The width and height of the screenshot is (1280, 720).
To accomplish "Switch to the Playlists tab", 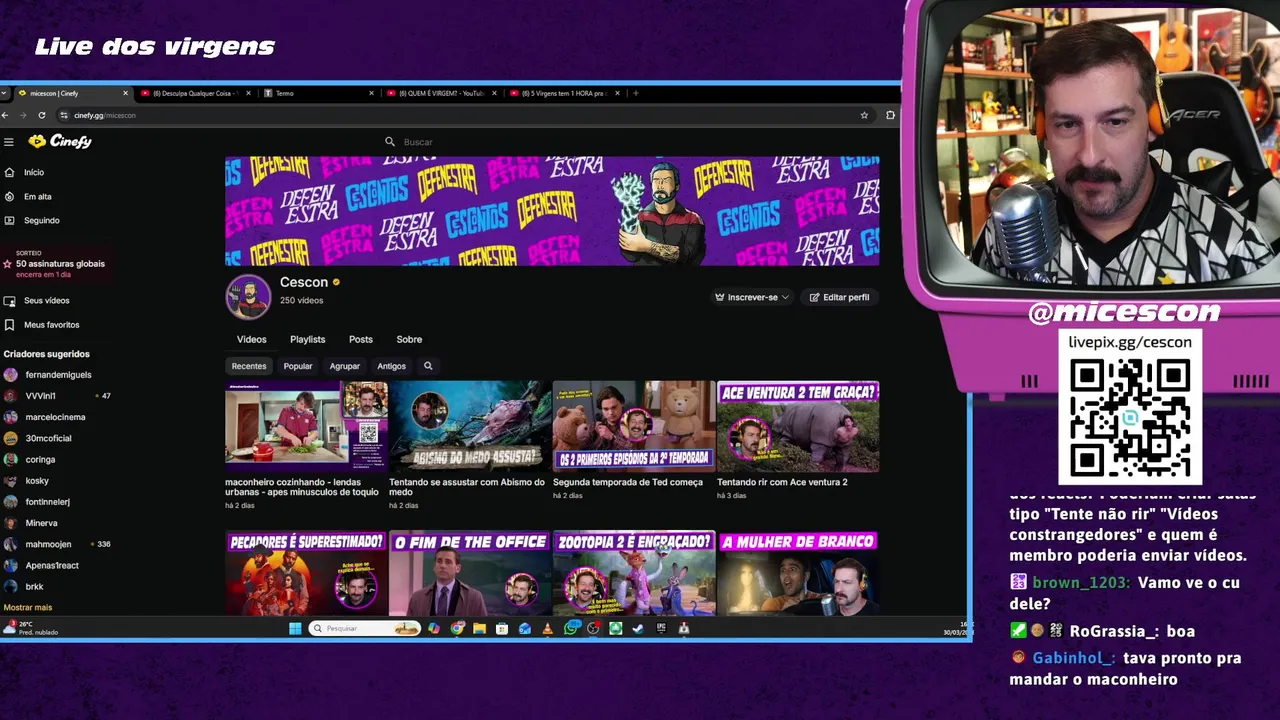I will pos(307,340).
